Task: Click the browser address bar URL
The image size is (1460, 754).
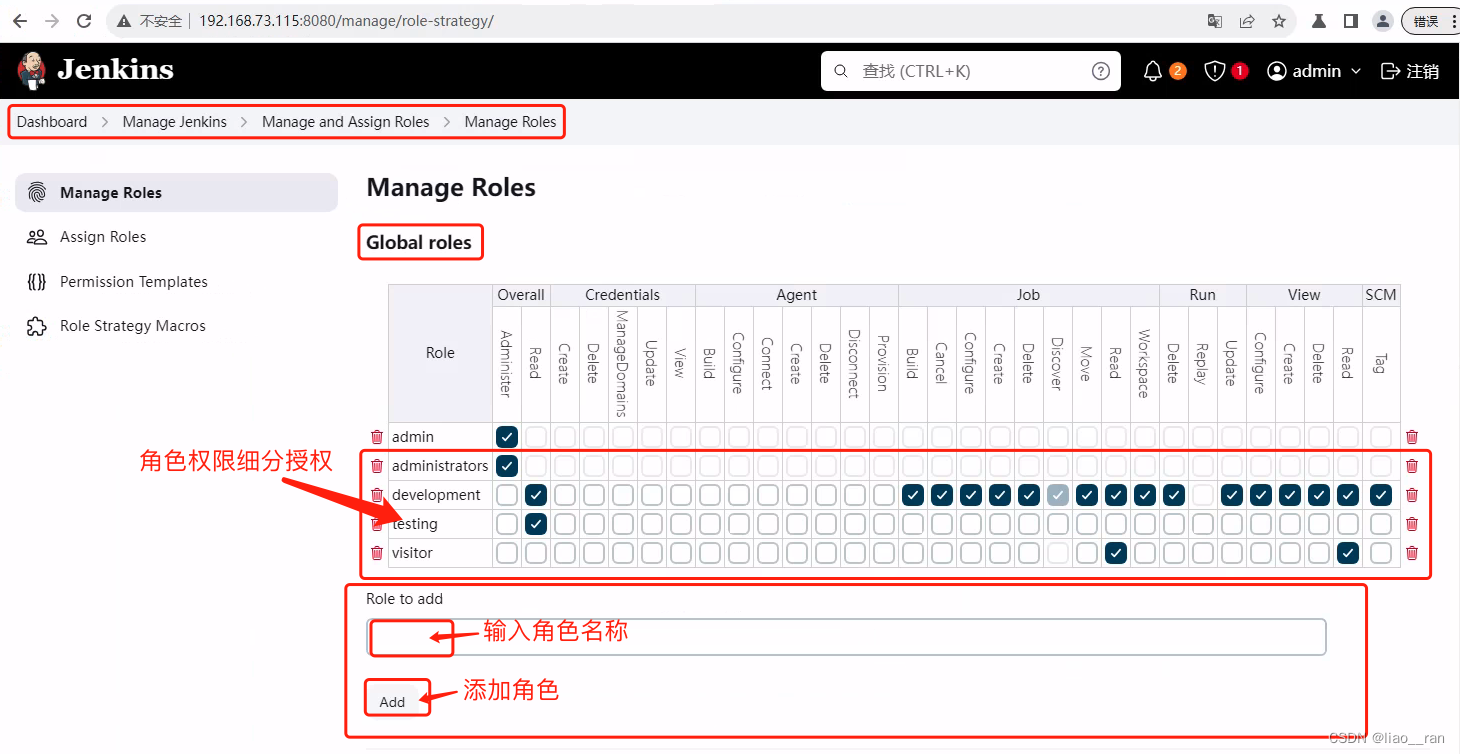Action: click(346, 21)
